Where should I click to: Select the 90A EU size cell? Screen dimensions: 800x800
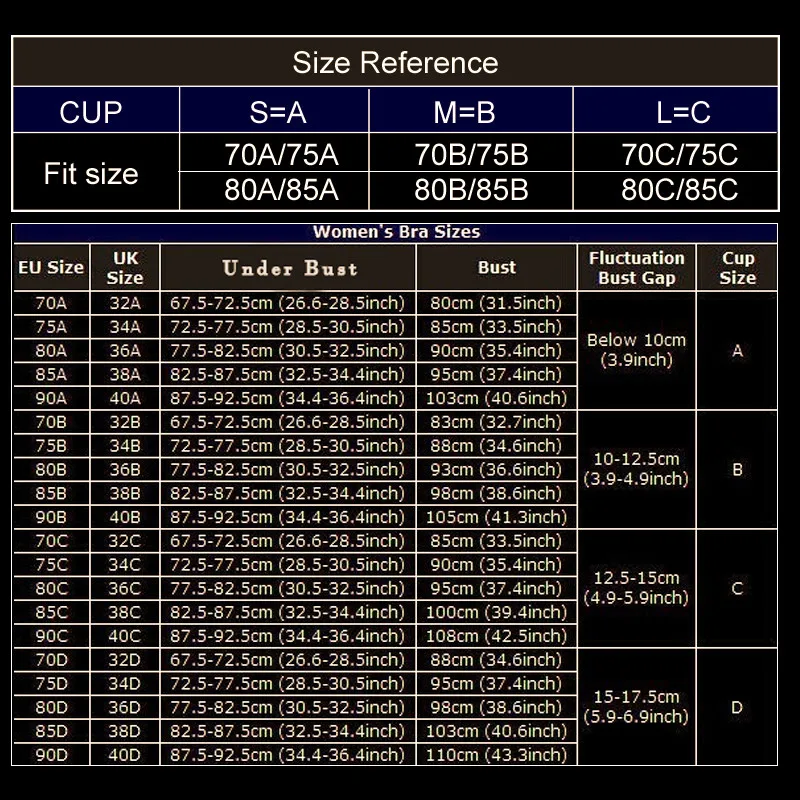click(51, 398)
